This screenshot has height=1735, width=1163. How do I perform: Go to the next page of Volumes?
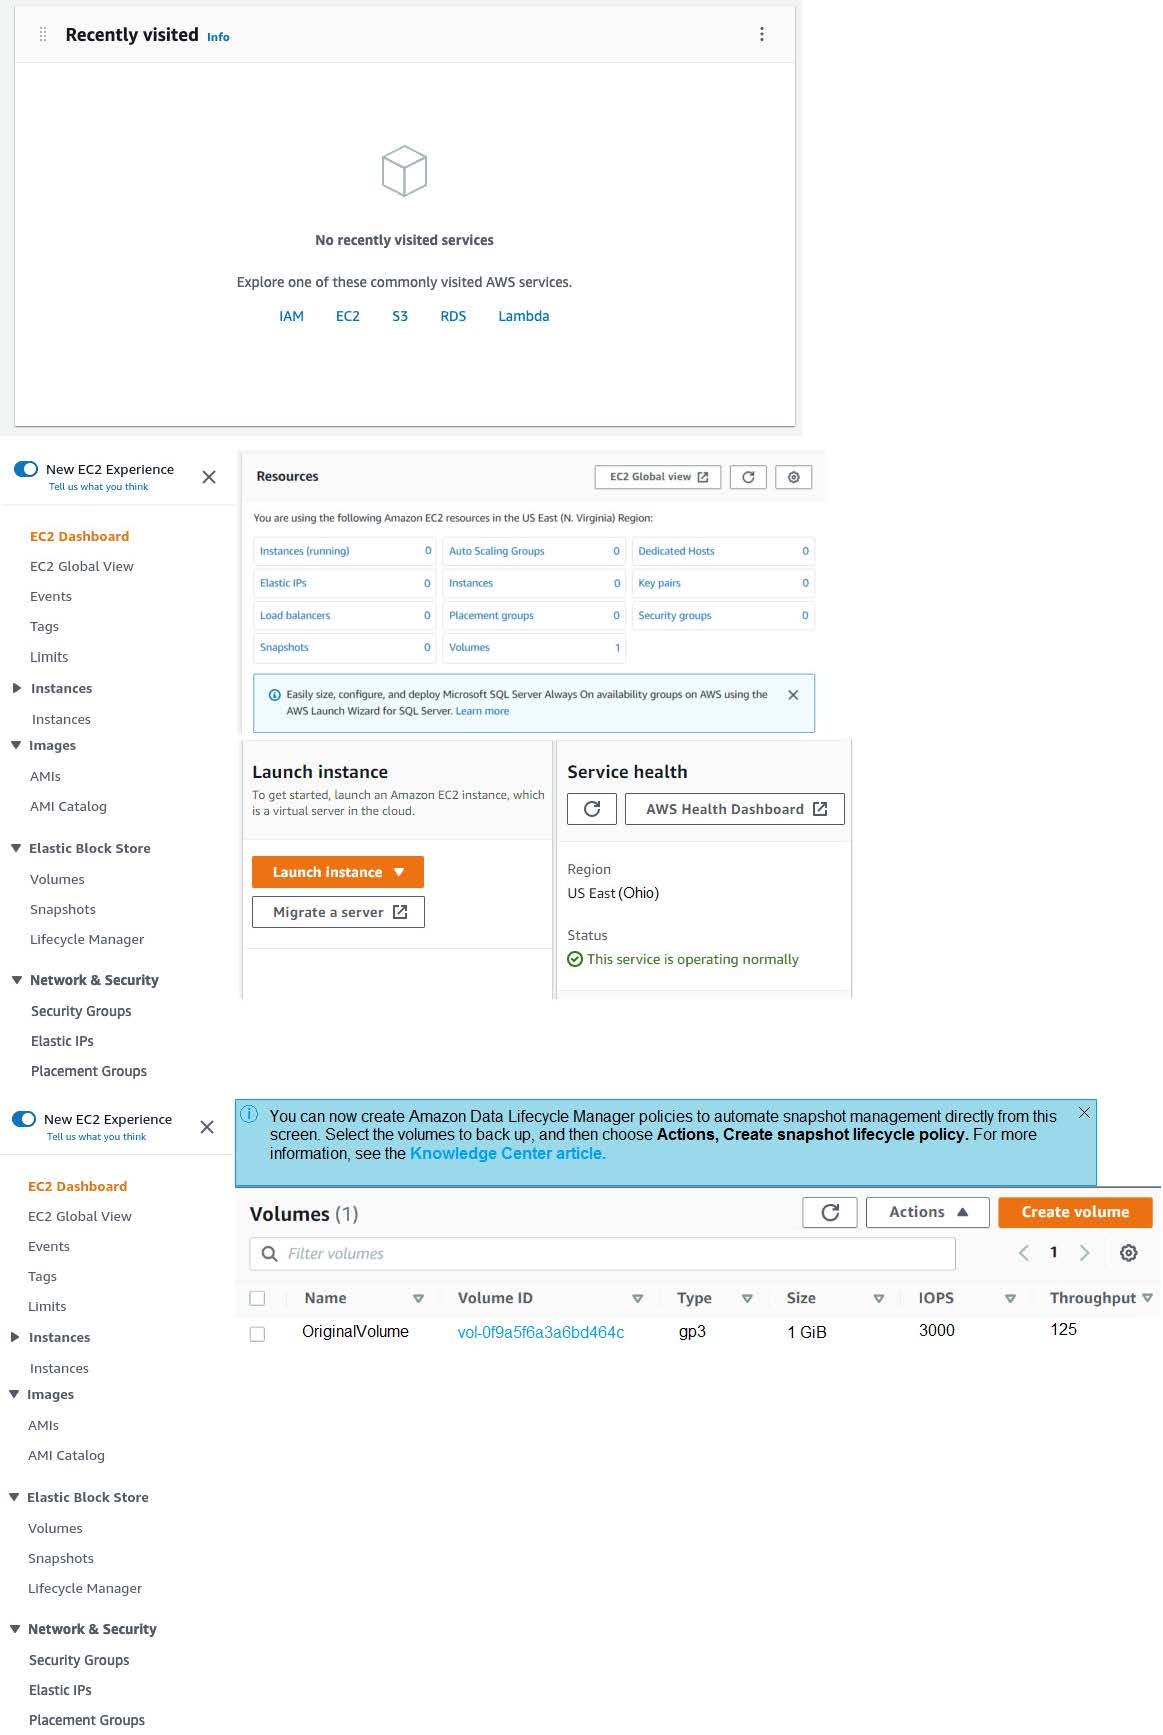tap(1084, 1253)
